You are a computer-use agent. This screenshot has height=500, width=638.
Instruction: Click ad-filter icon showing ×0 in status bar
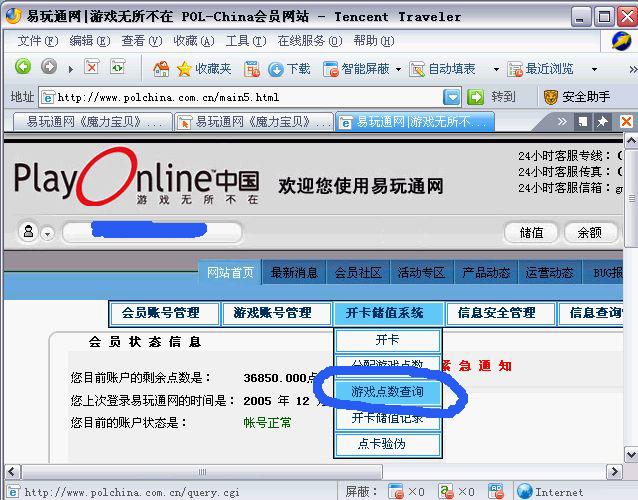[446, 491]
